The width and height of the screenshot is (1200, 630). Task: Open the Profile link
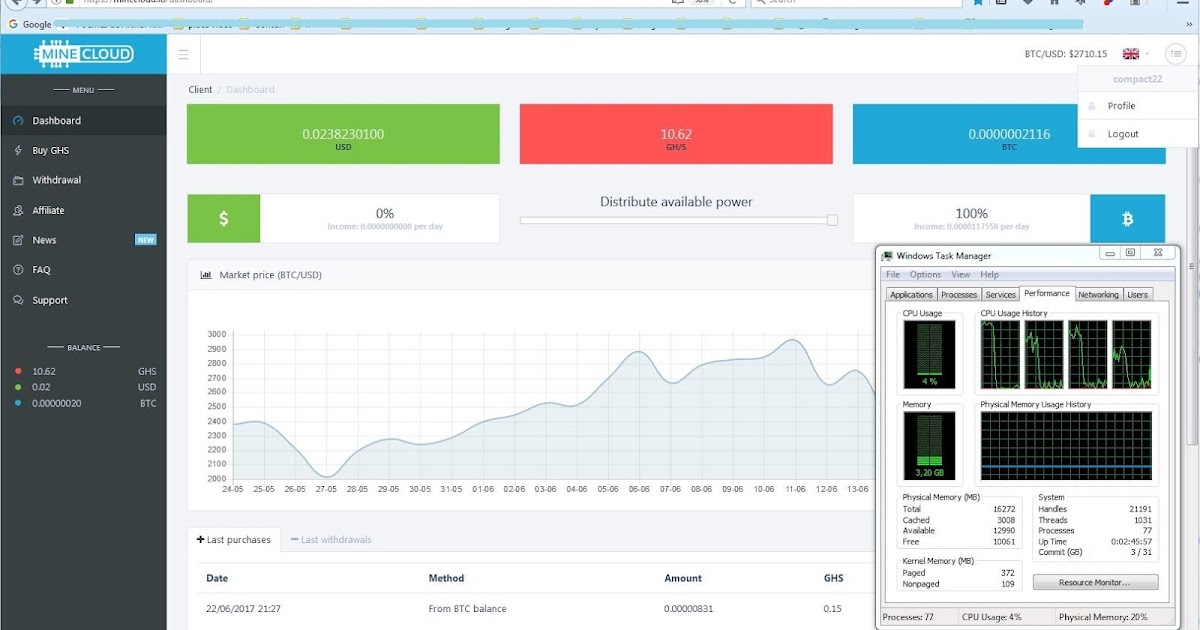1123,105
